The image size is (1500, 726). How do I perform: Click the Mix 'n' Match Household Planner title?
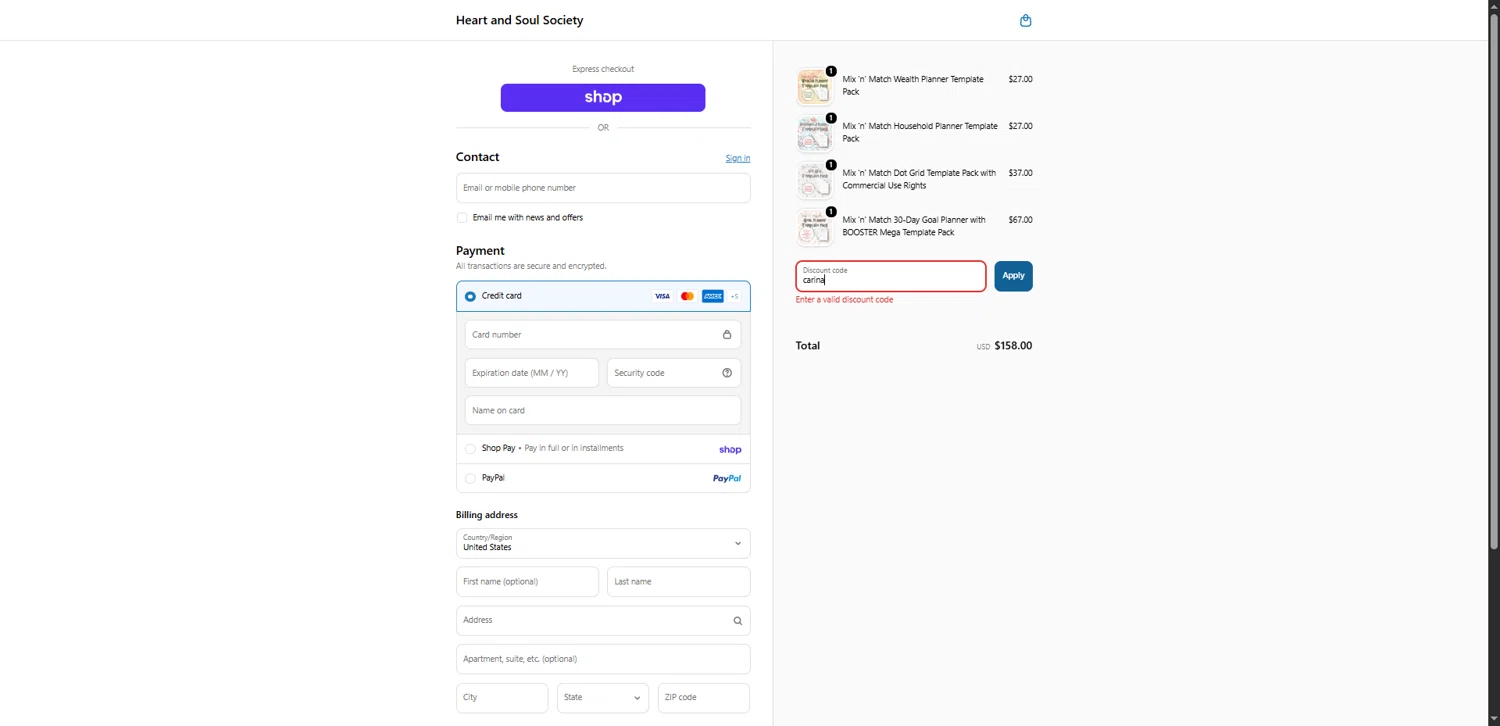tap(920, 132)
